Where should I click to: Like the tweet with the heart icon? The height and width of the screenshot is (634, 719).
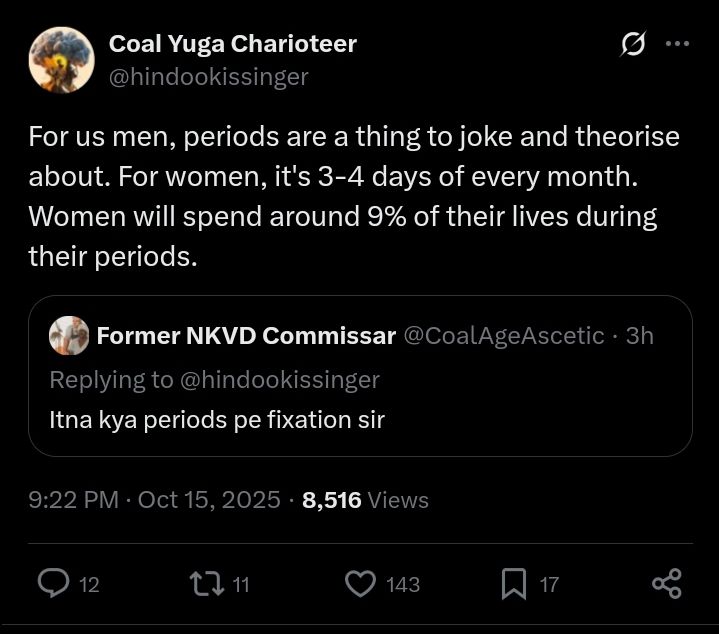(360, 584)
